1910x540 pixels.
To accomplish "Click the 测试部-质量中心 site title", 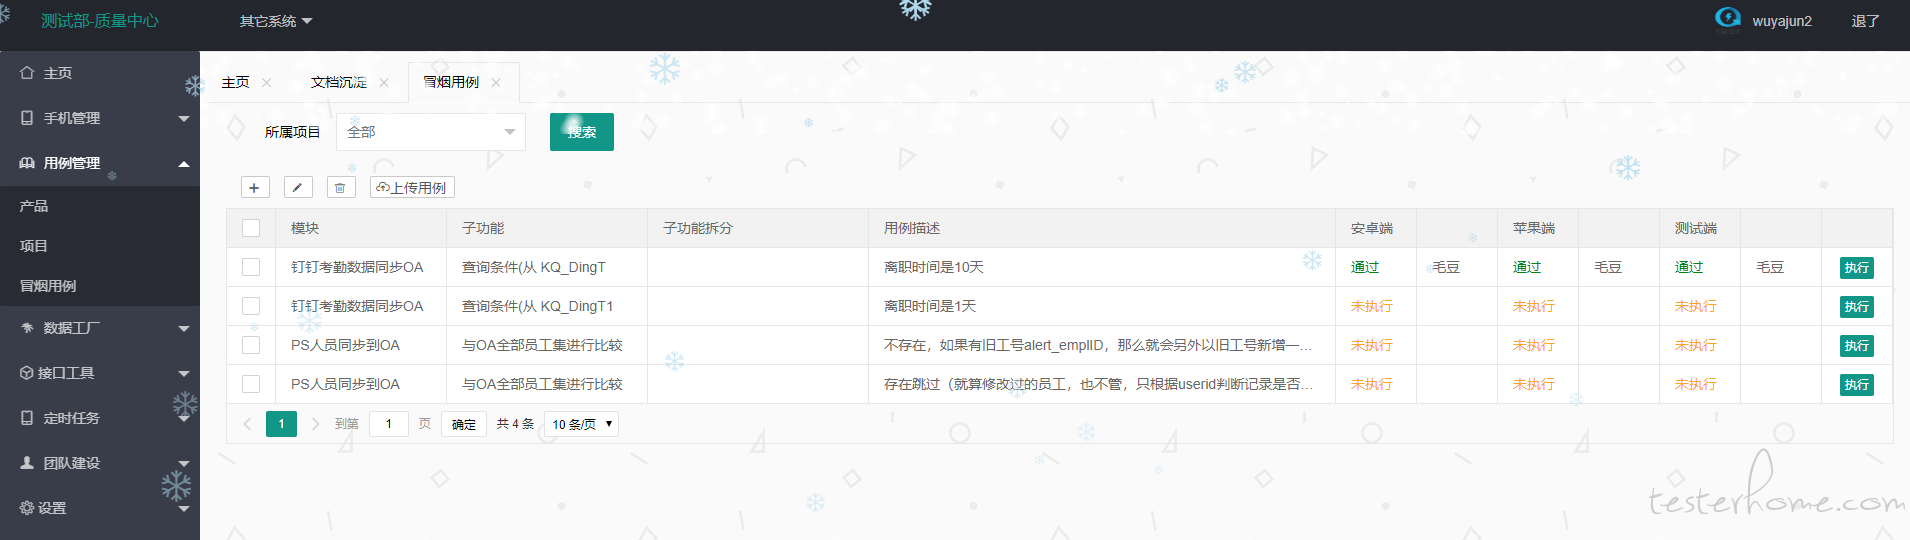I will (x=100, y=21).
